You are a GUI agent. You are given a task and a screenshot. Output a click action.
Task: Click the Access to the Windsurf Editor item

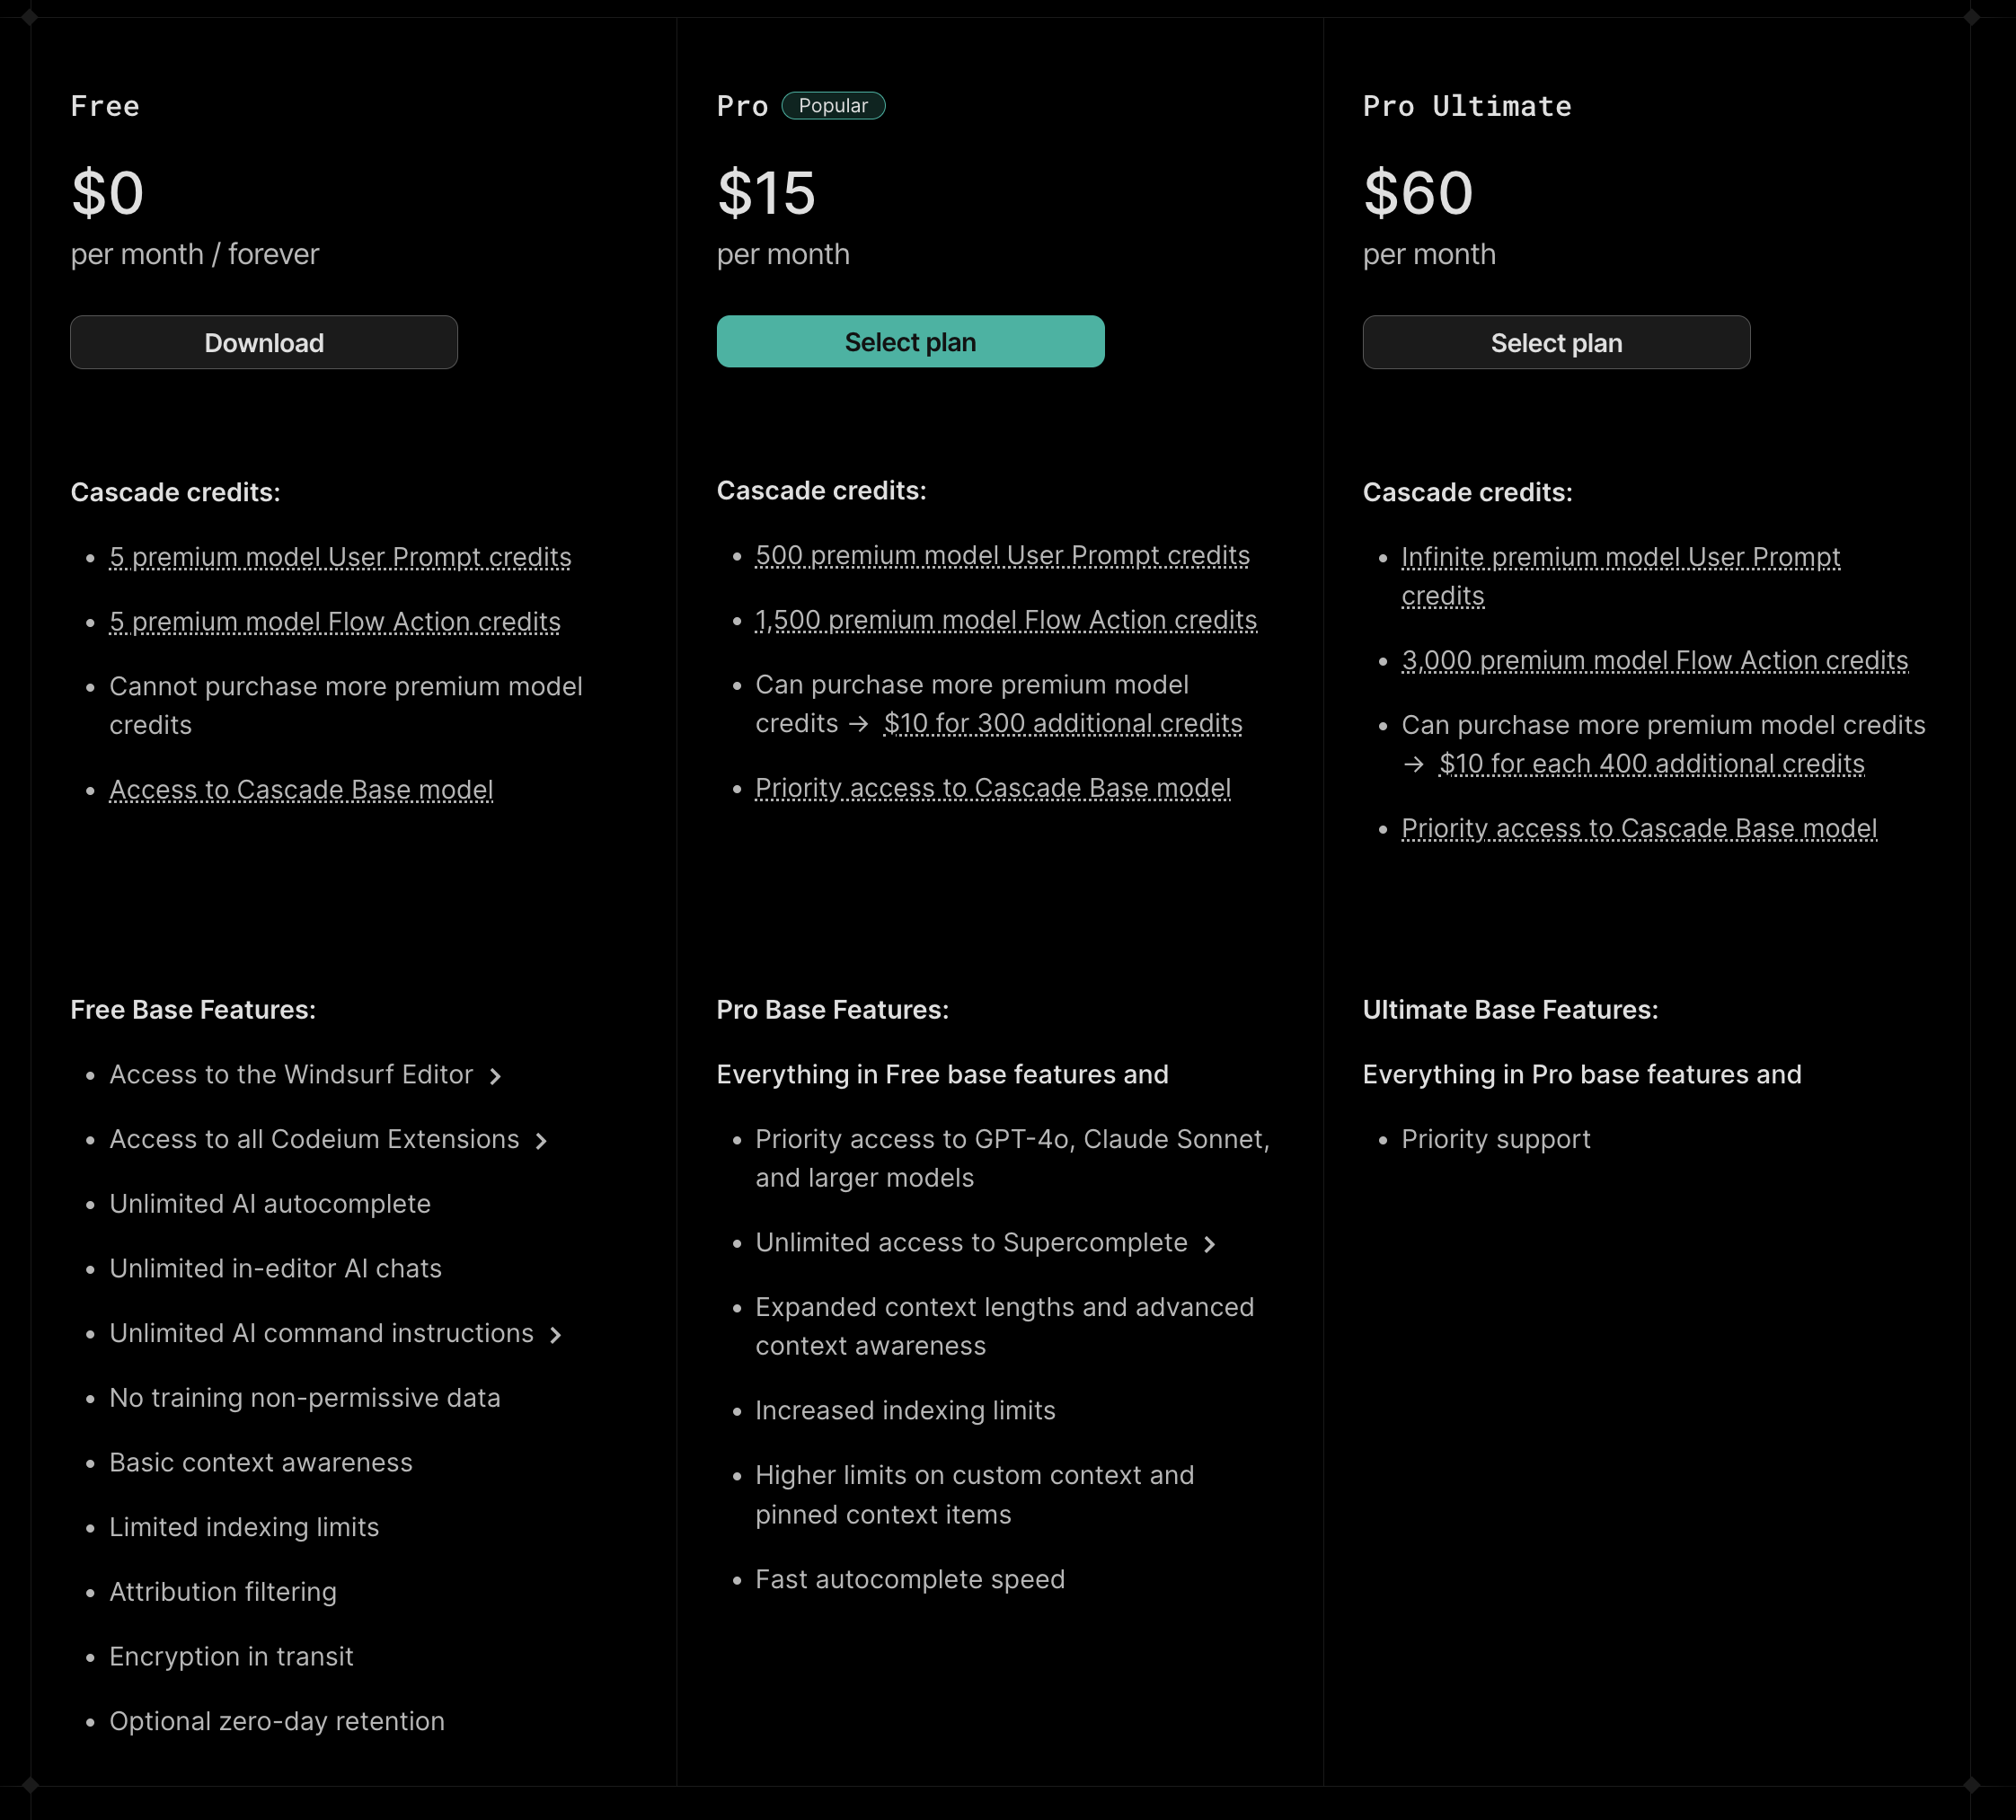[291, 1075]
